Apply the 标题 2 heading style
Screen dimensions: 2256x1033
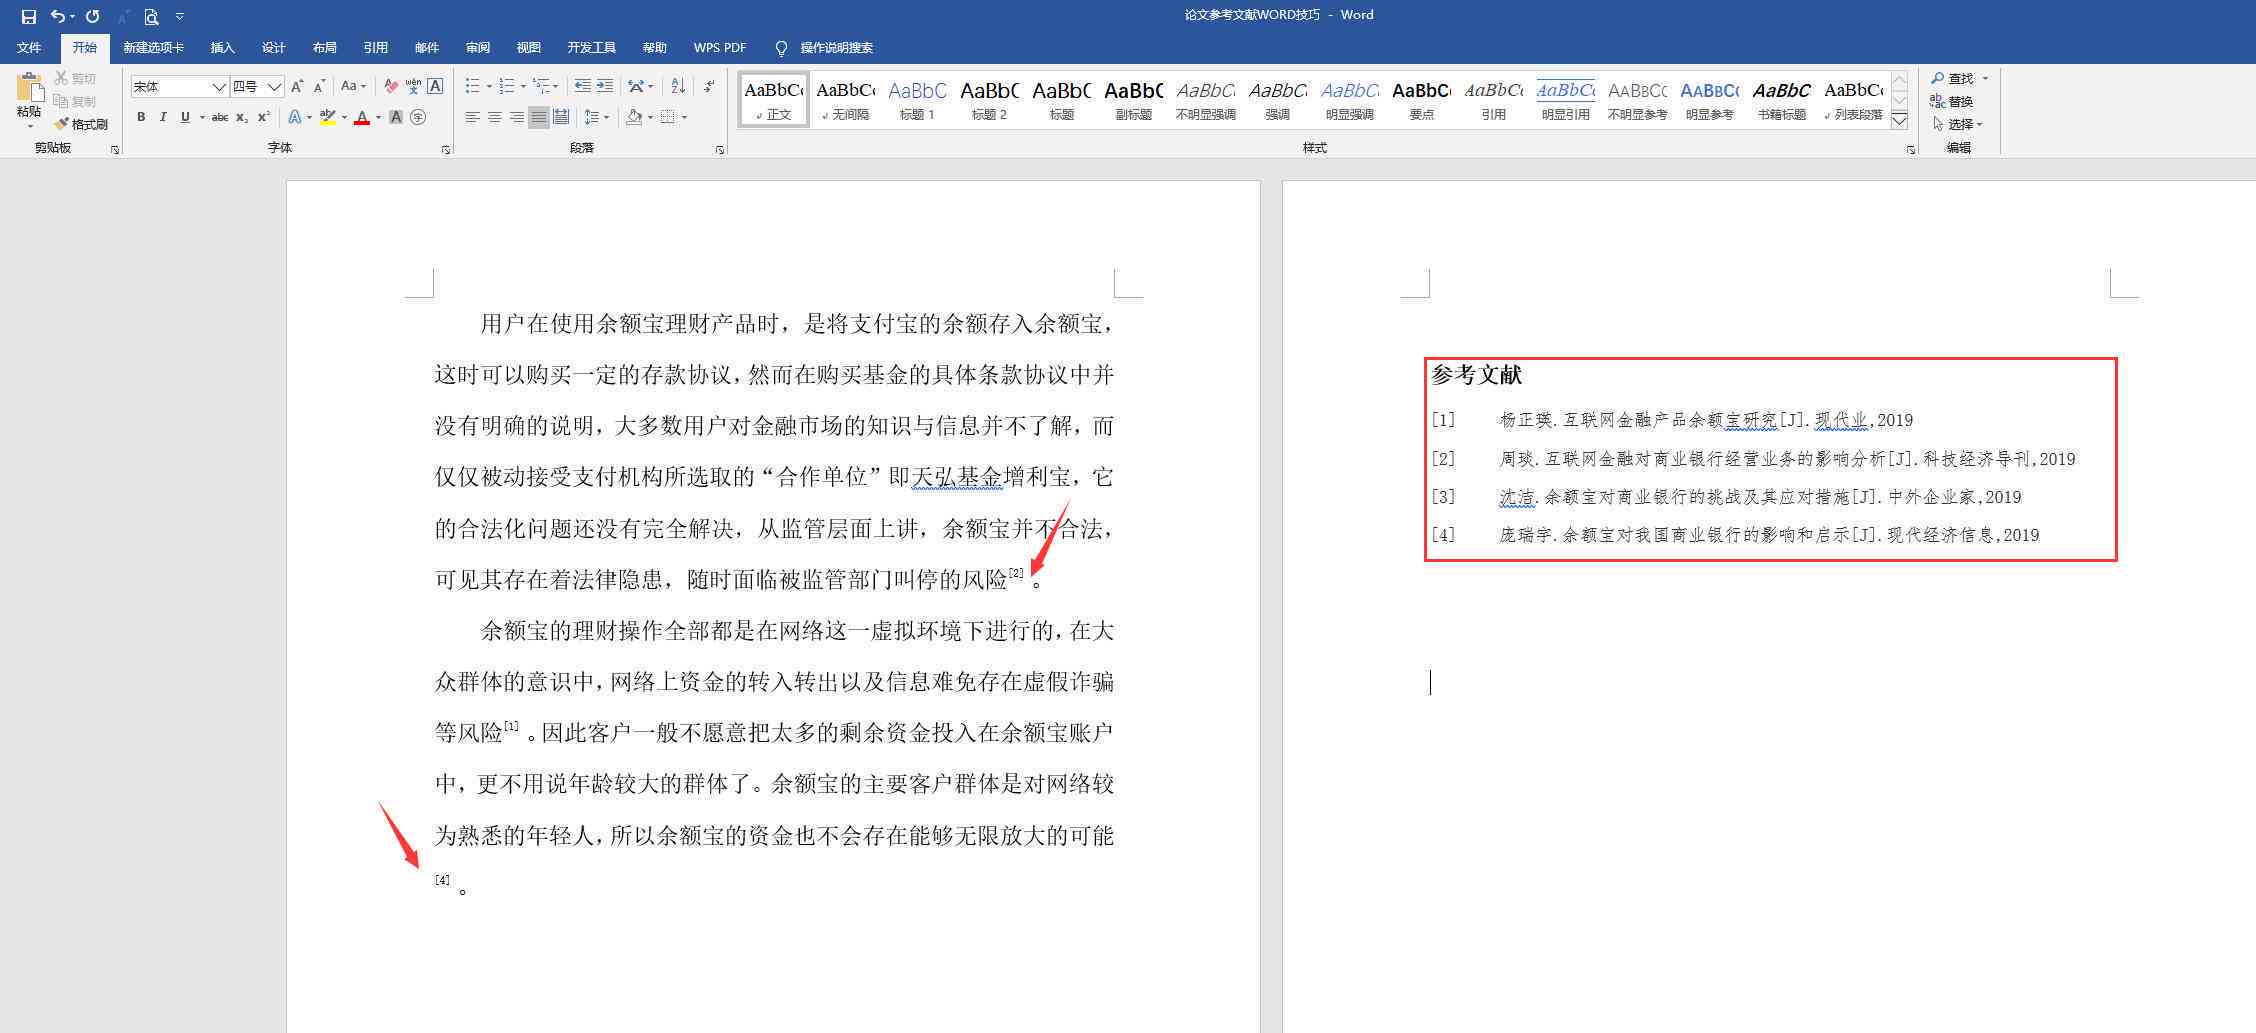tap(989, 100)
